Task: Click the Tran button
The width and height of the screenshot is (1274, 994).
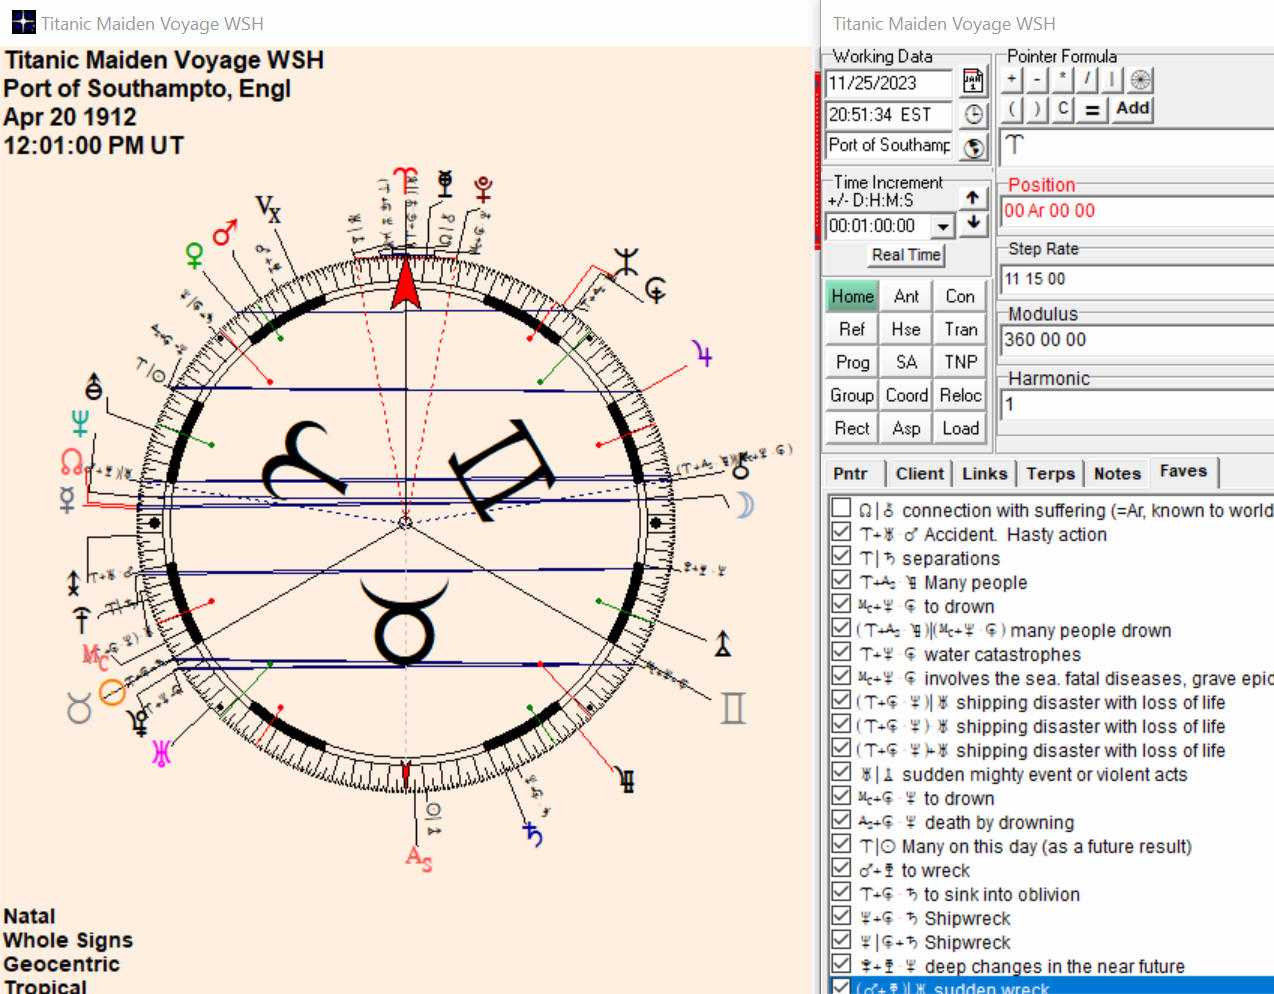Action: click(x=961, y=329)
